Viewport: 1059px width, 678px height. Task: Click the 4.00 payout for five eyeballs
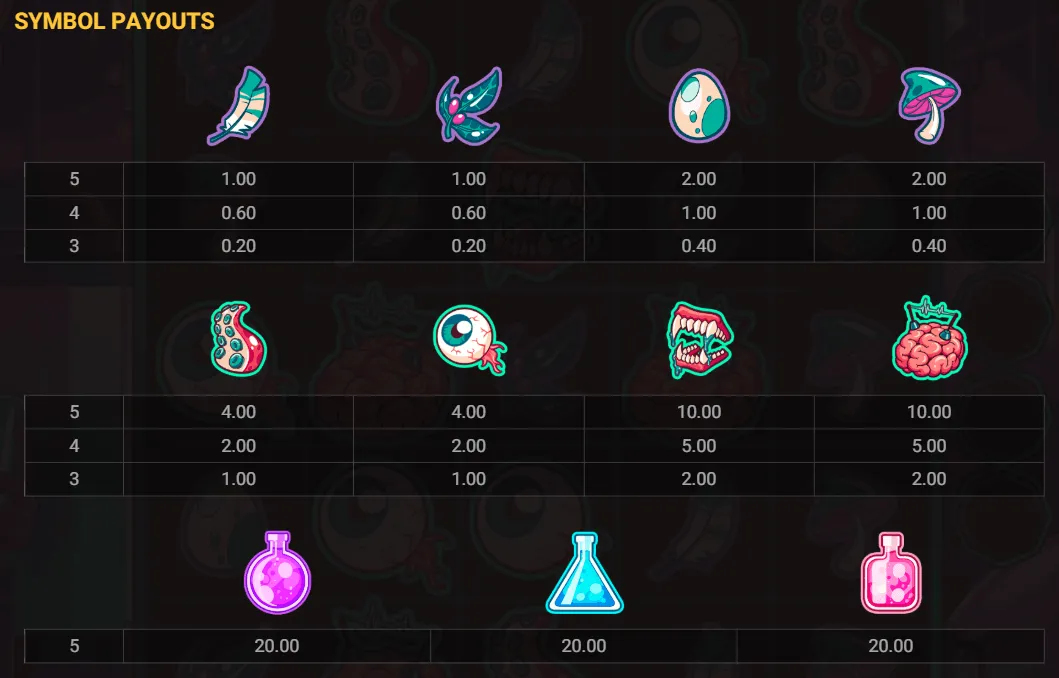(469, 412)
